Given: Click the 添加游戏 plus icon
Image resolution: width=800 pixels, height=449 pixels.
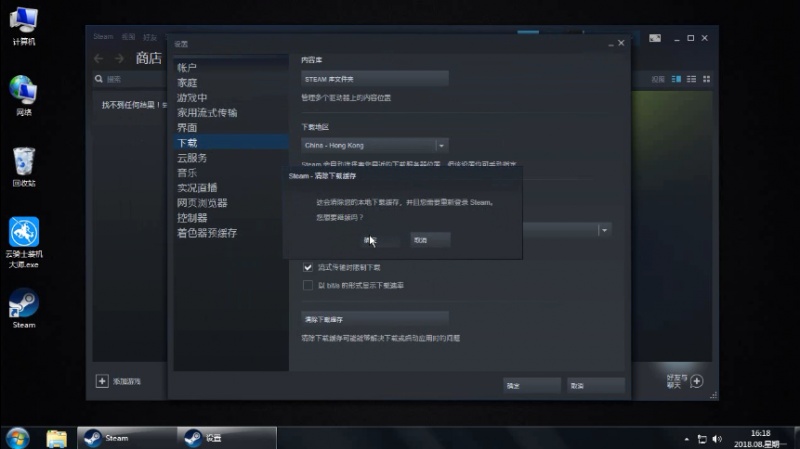Looking at the screenshot, I should click(x=102, y=381).
